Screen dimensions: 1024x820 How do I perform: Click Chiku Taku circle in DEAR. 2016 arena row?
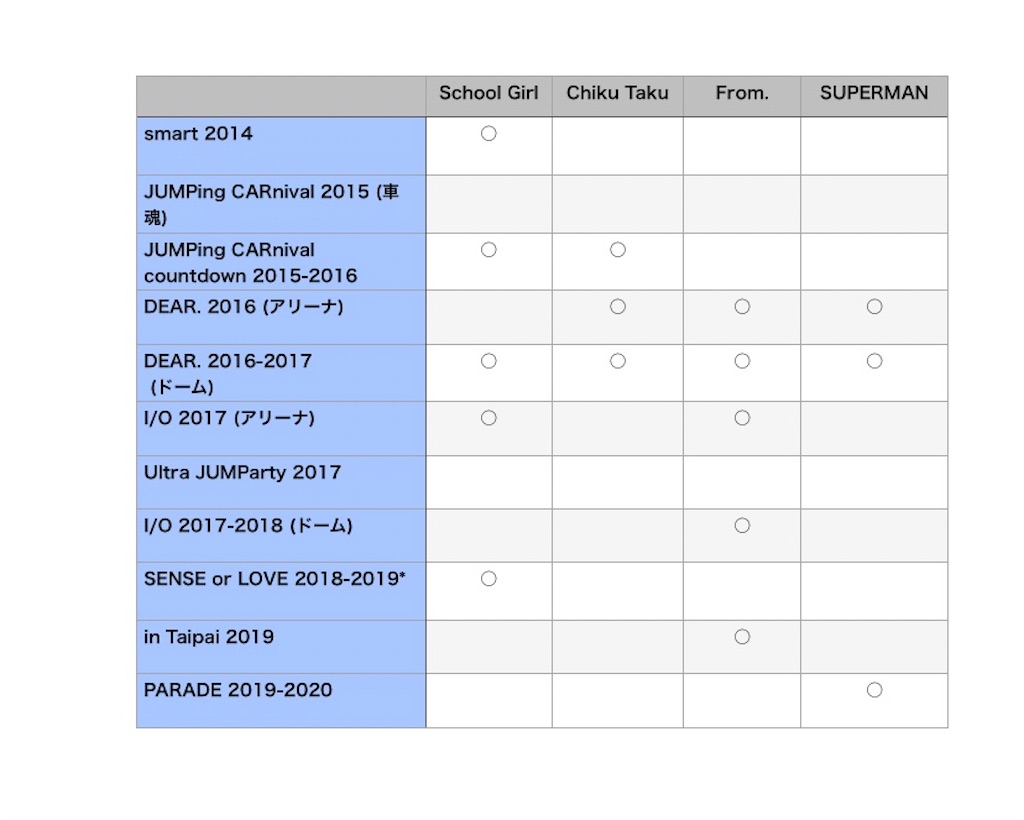[x=618, y=306]
